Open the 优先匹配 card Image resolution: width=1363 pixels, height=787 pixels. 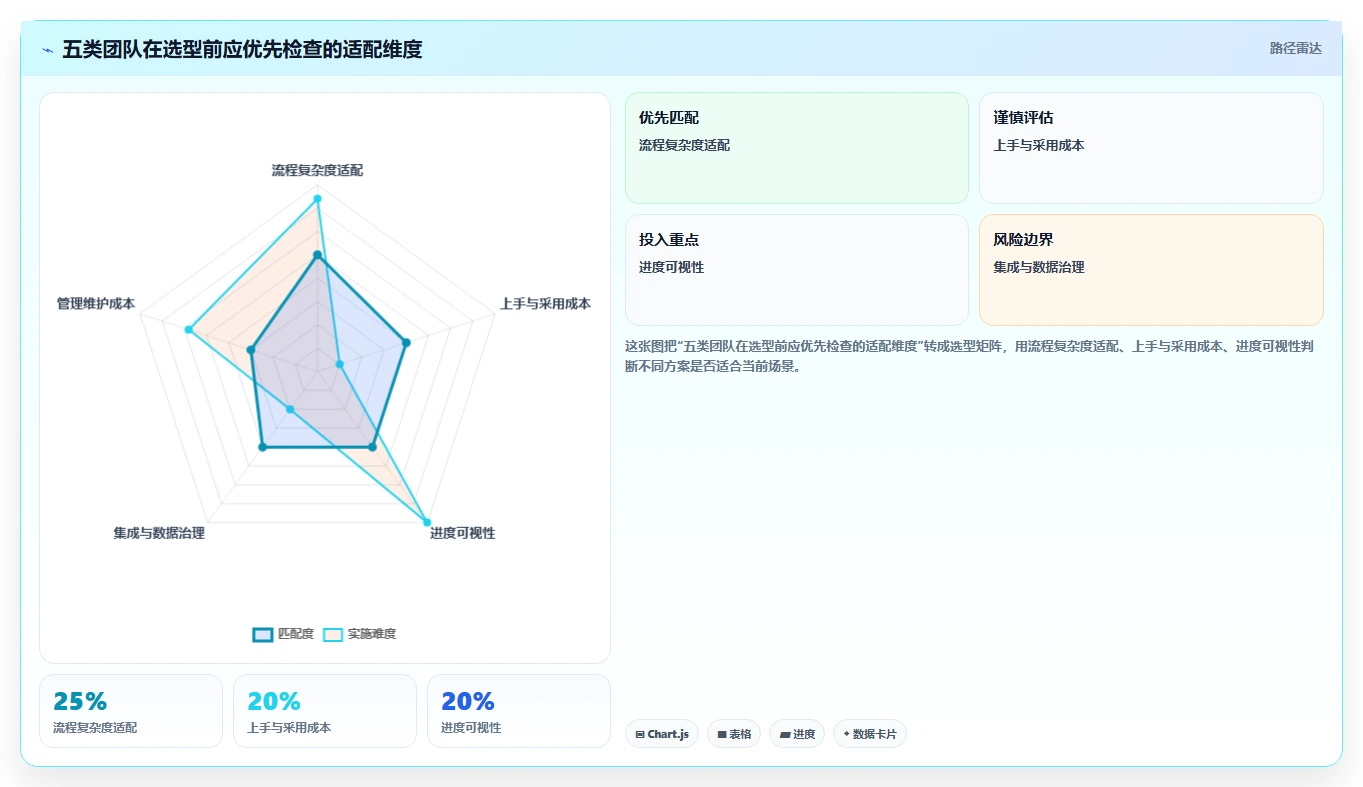tap(797, 148)
